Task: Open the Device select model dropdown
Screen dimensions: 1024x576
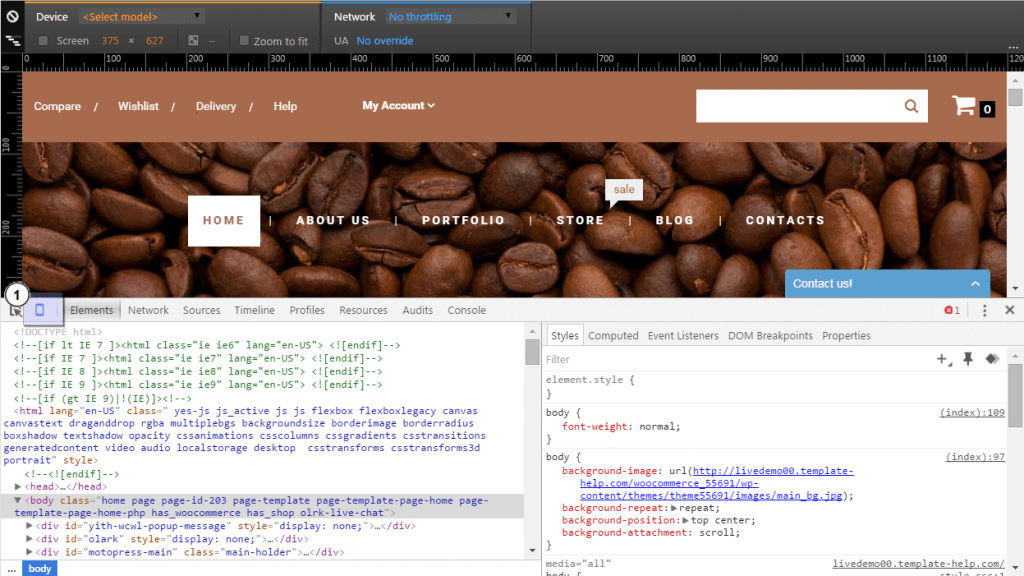Action: (142, 16)
